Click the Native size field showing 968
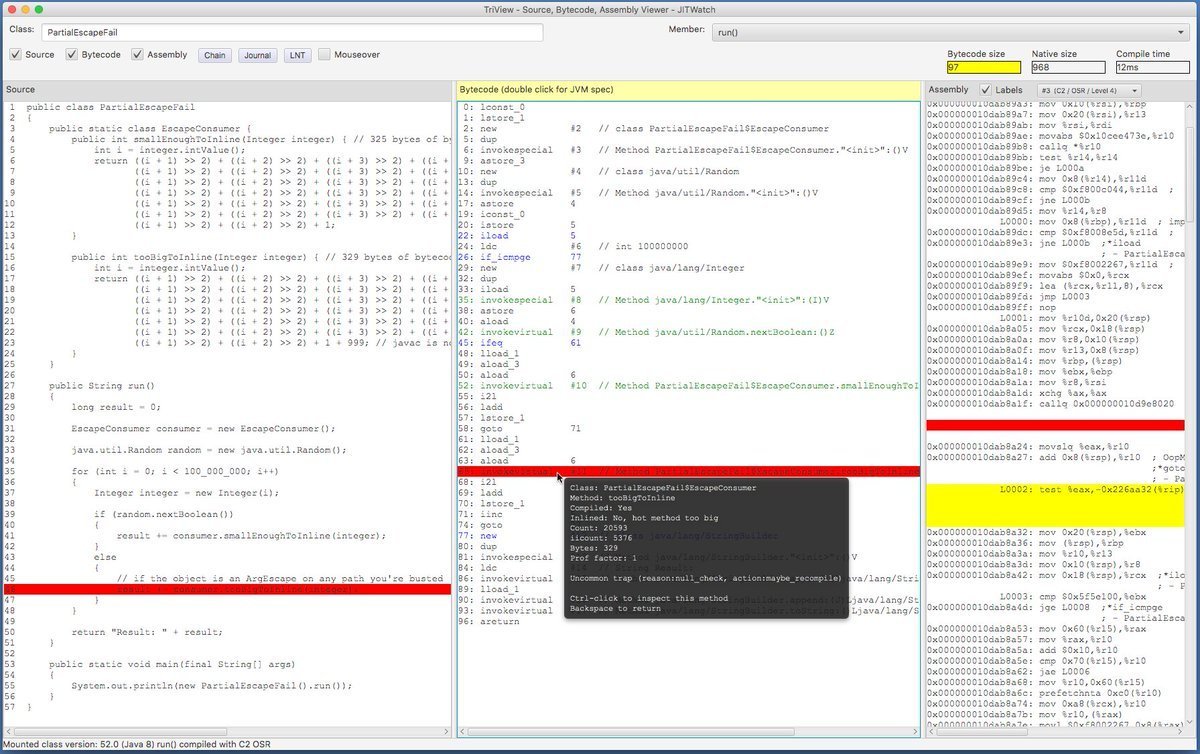The image size is (1200, 754). pos(1068,68)
